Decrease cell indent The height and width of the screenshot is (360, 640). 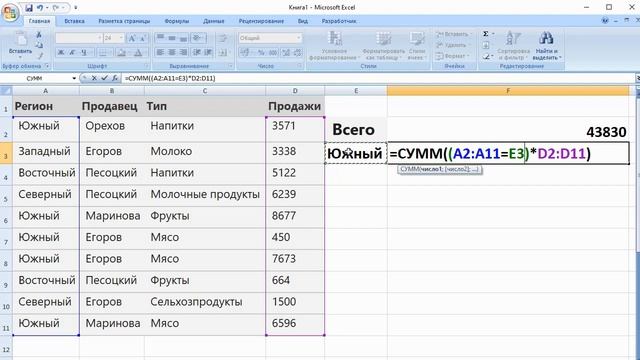[x=197, y=52]
